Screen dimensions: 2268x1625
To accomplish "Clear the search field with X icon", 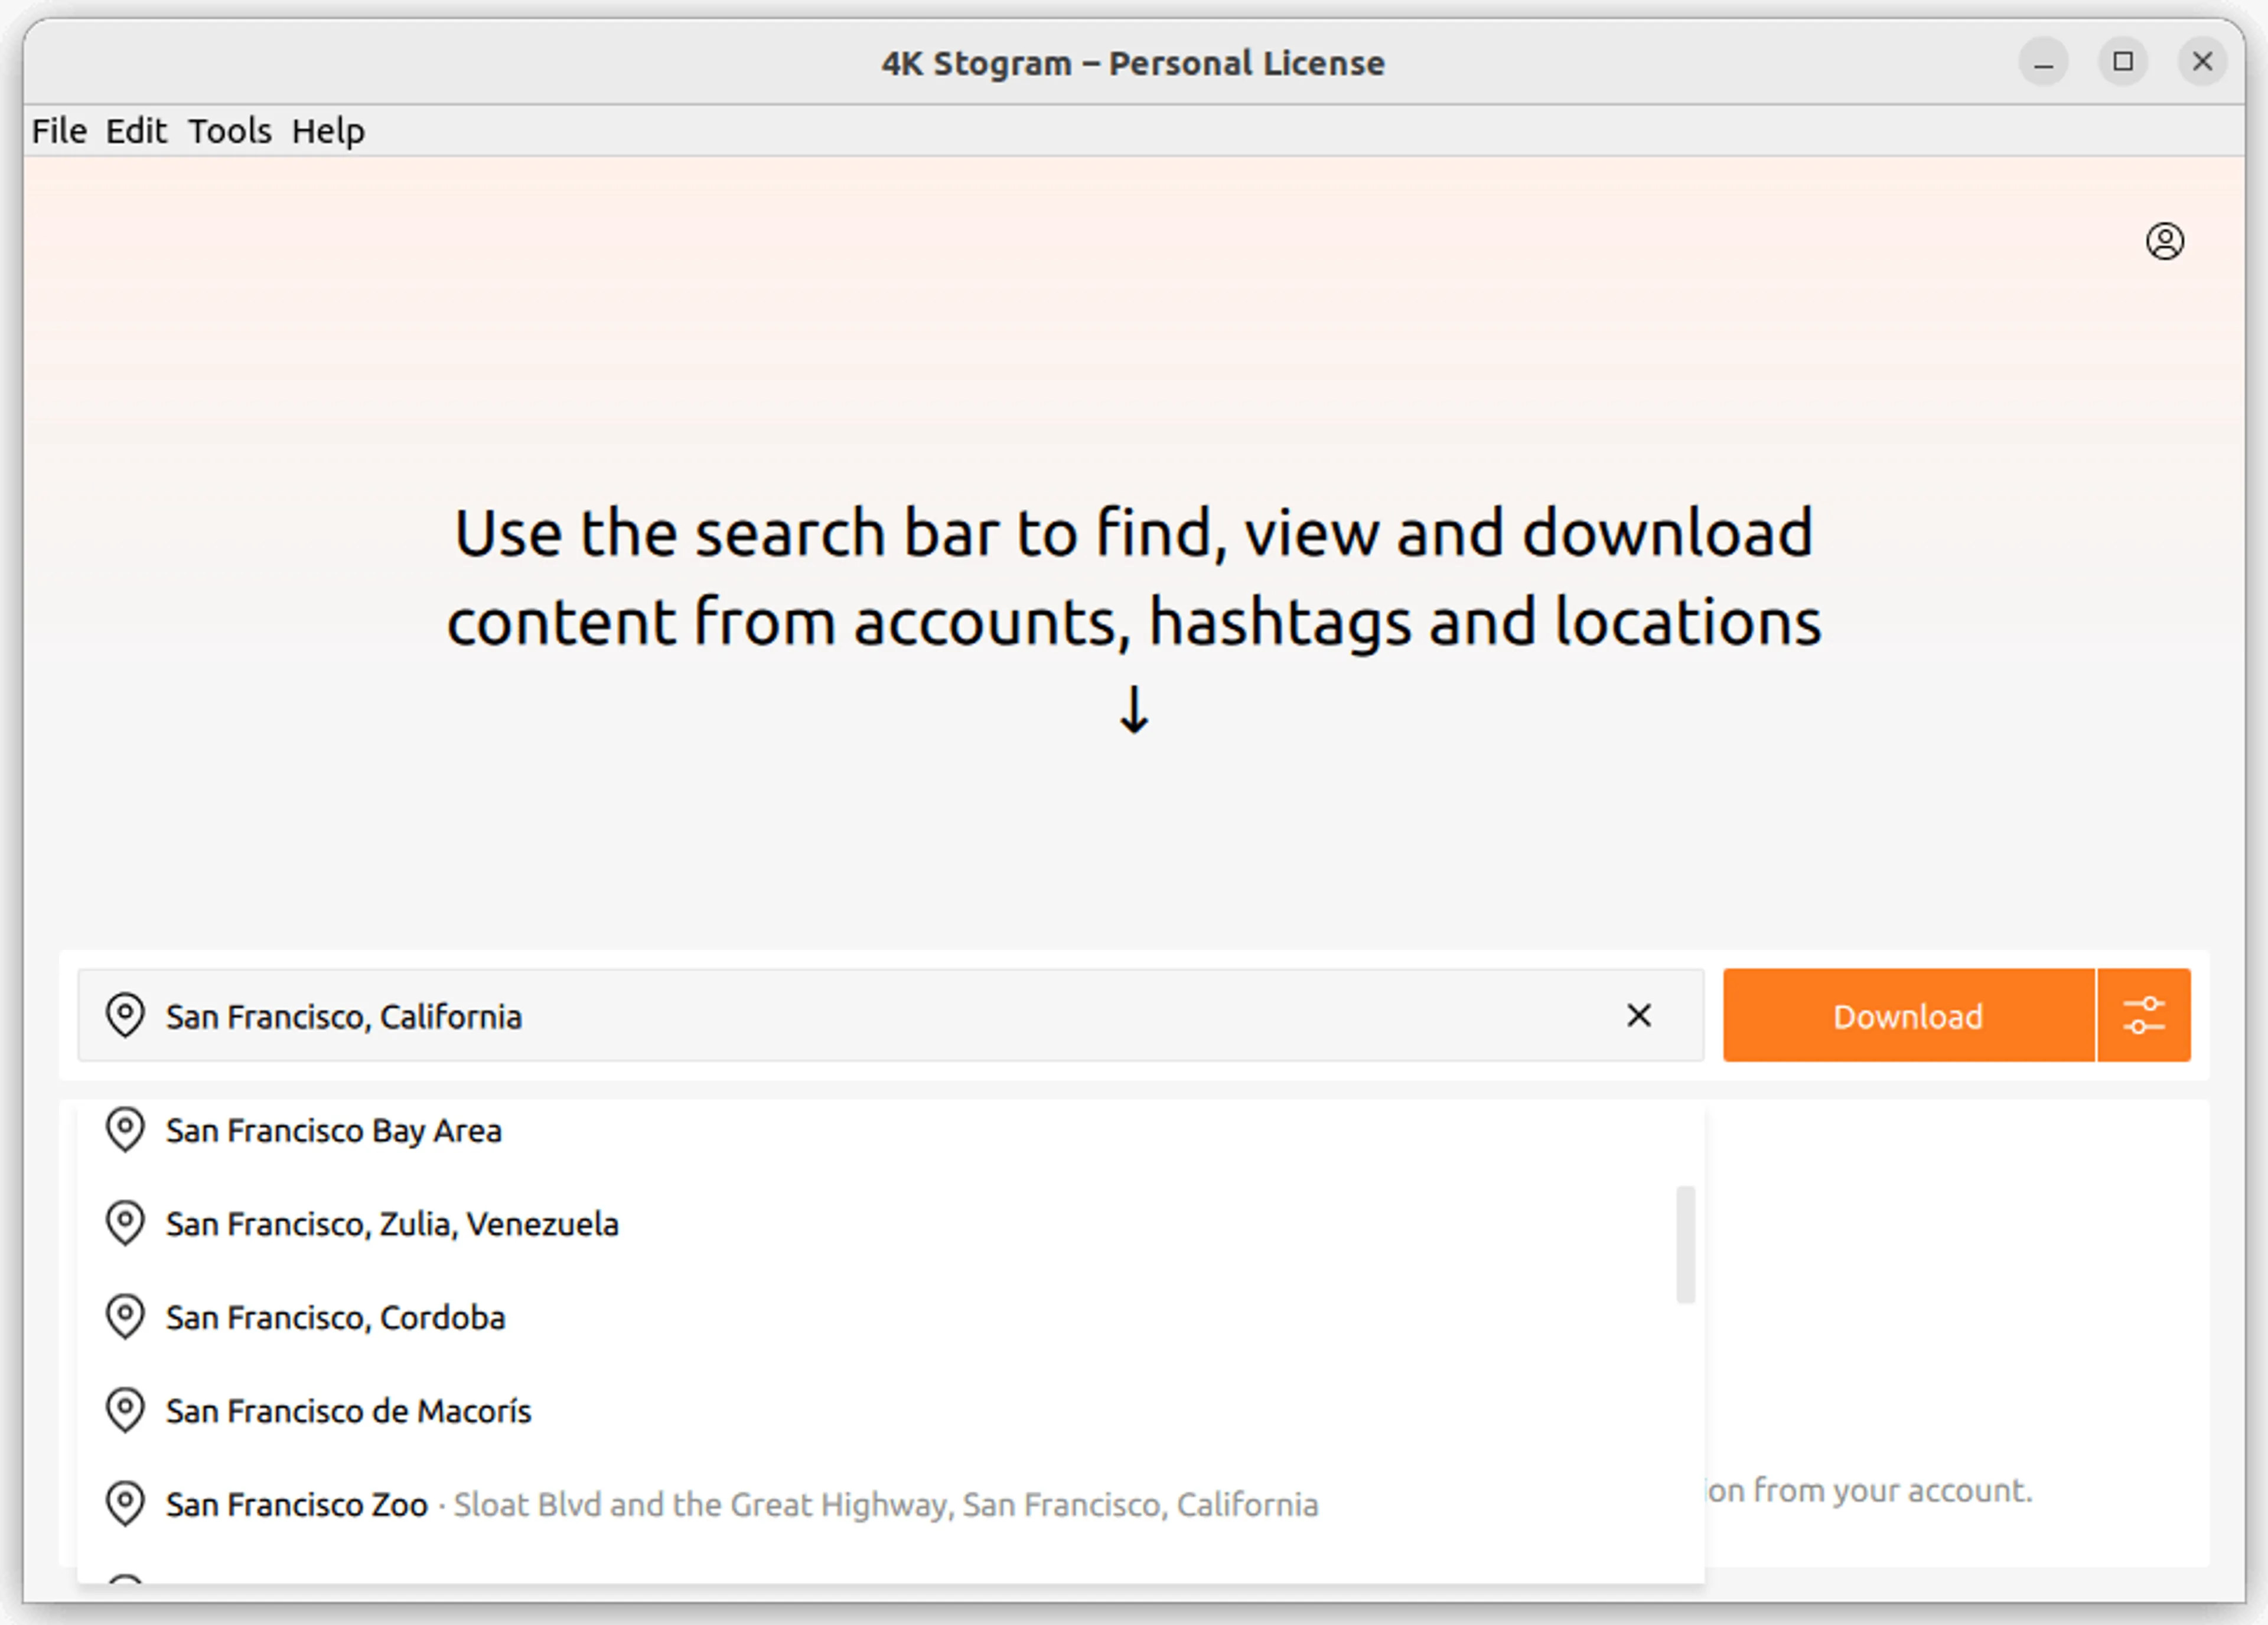I will pyautogui.click(x=1638, y=1016).
